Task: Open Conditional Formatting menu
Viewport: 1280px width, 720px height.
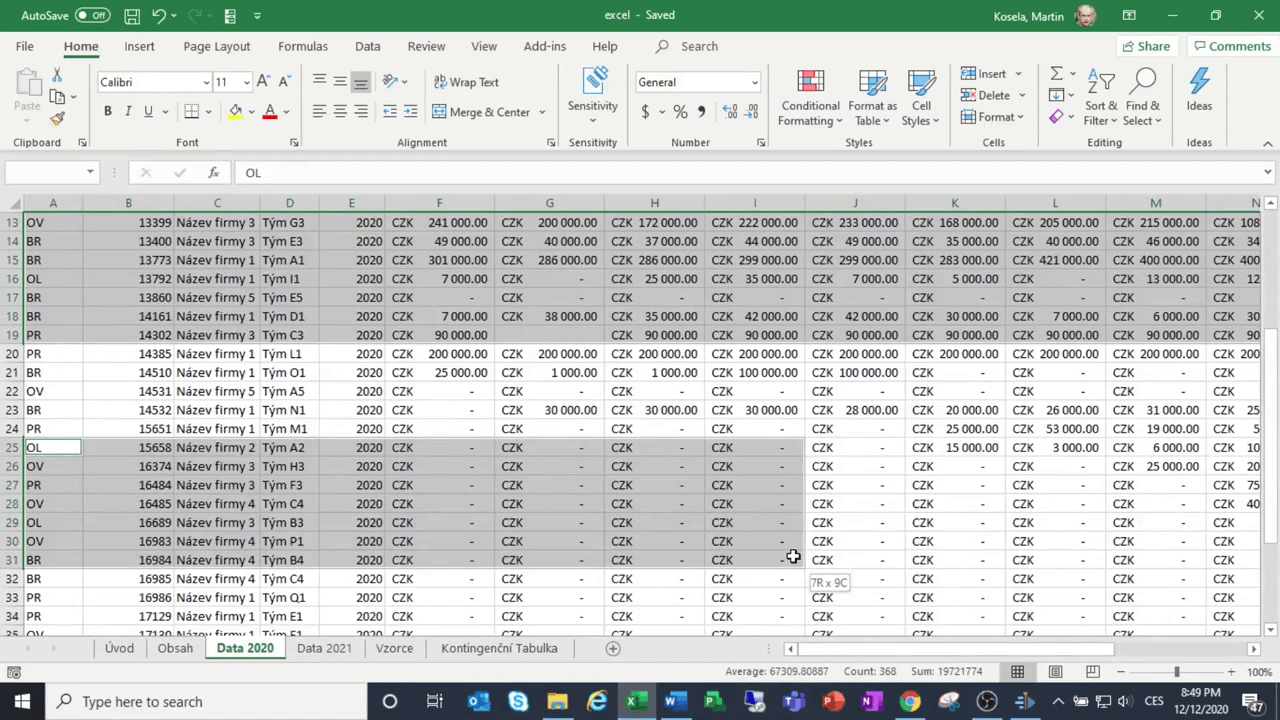Action: click(x=810, y=98)
